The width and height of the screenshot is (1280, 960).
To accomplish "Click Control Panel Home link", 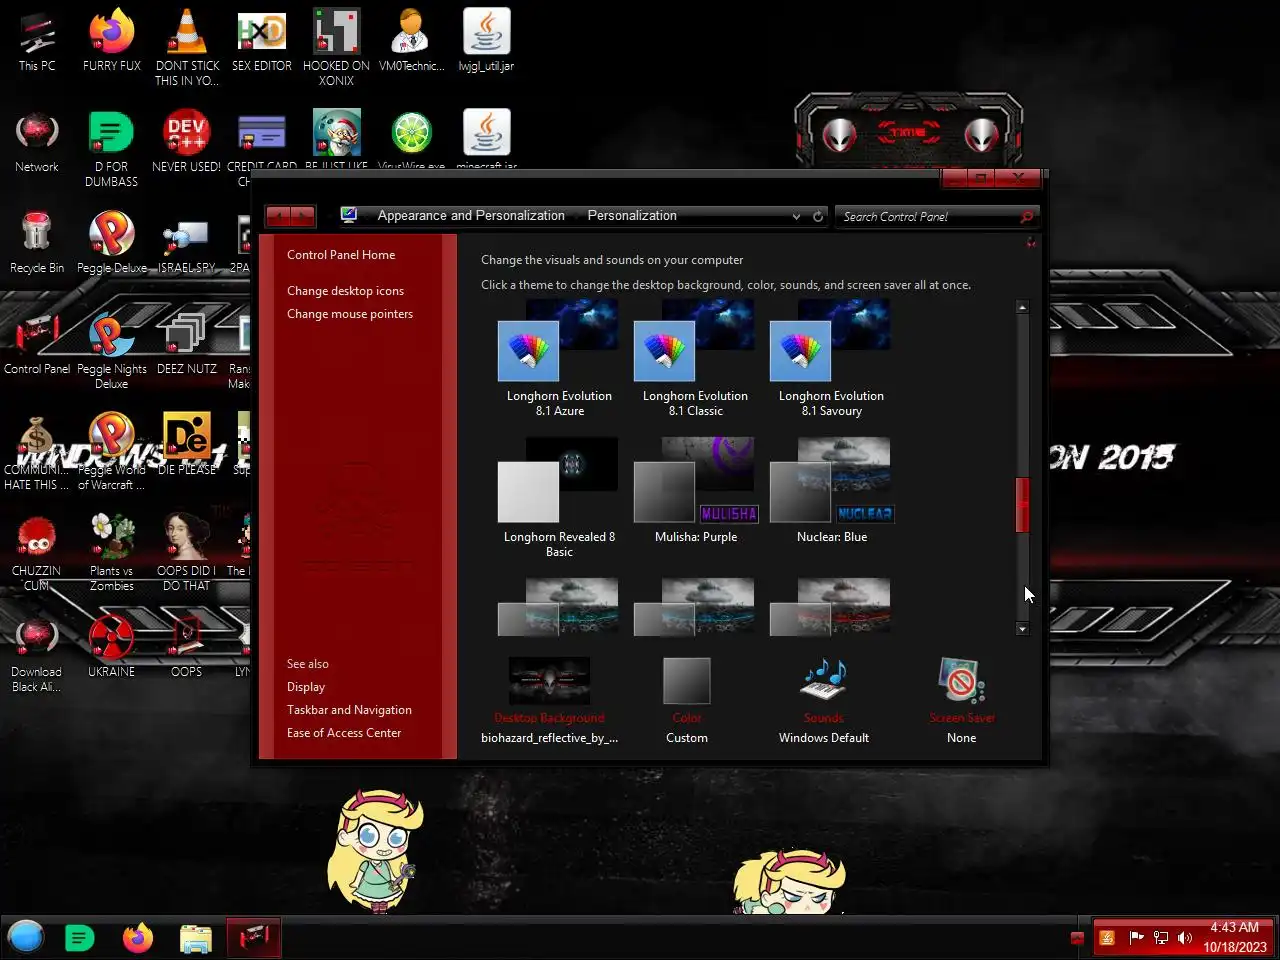I will 341,255.
